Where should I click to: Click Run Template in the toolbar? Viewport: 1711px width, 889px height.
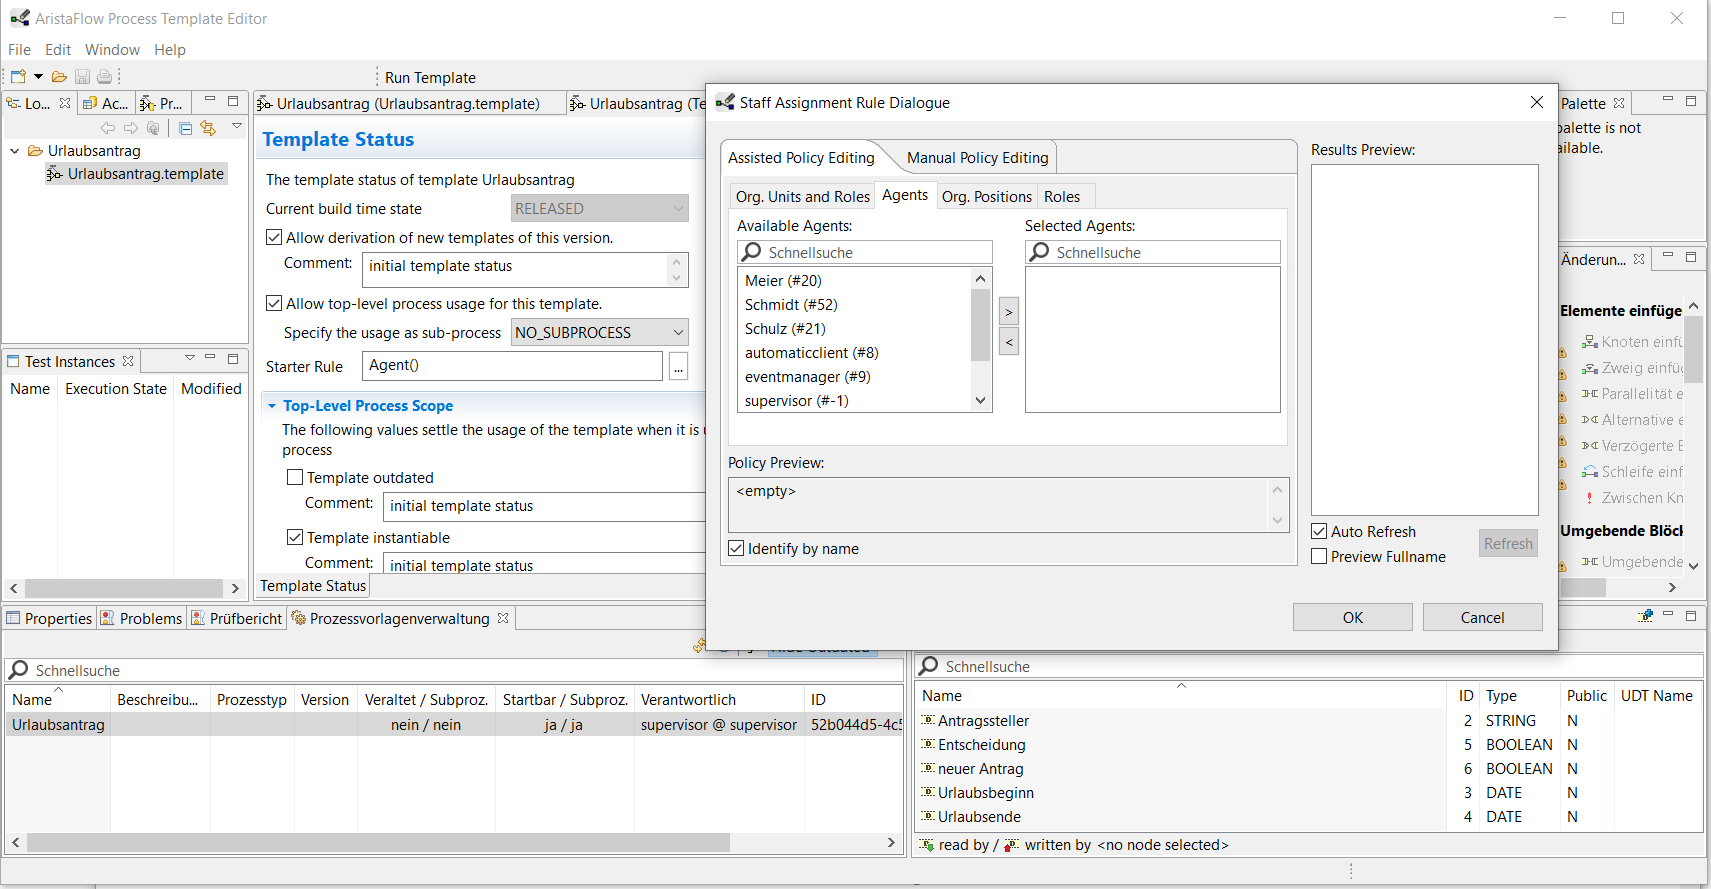(430, 78)
